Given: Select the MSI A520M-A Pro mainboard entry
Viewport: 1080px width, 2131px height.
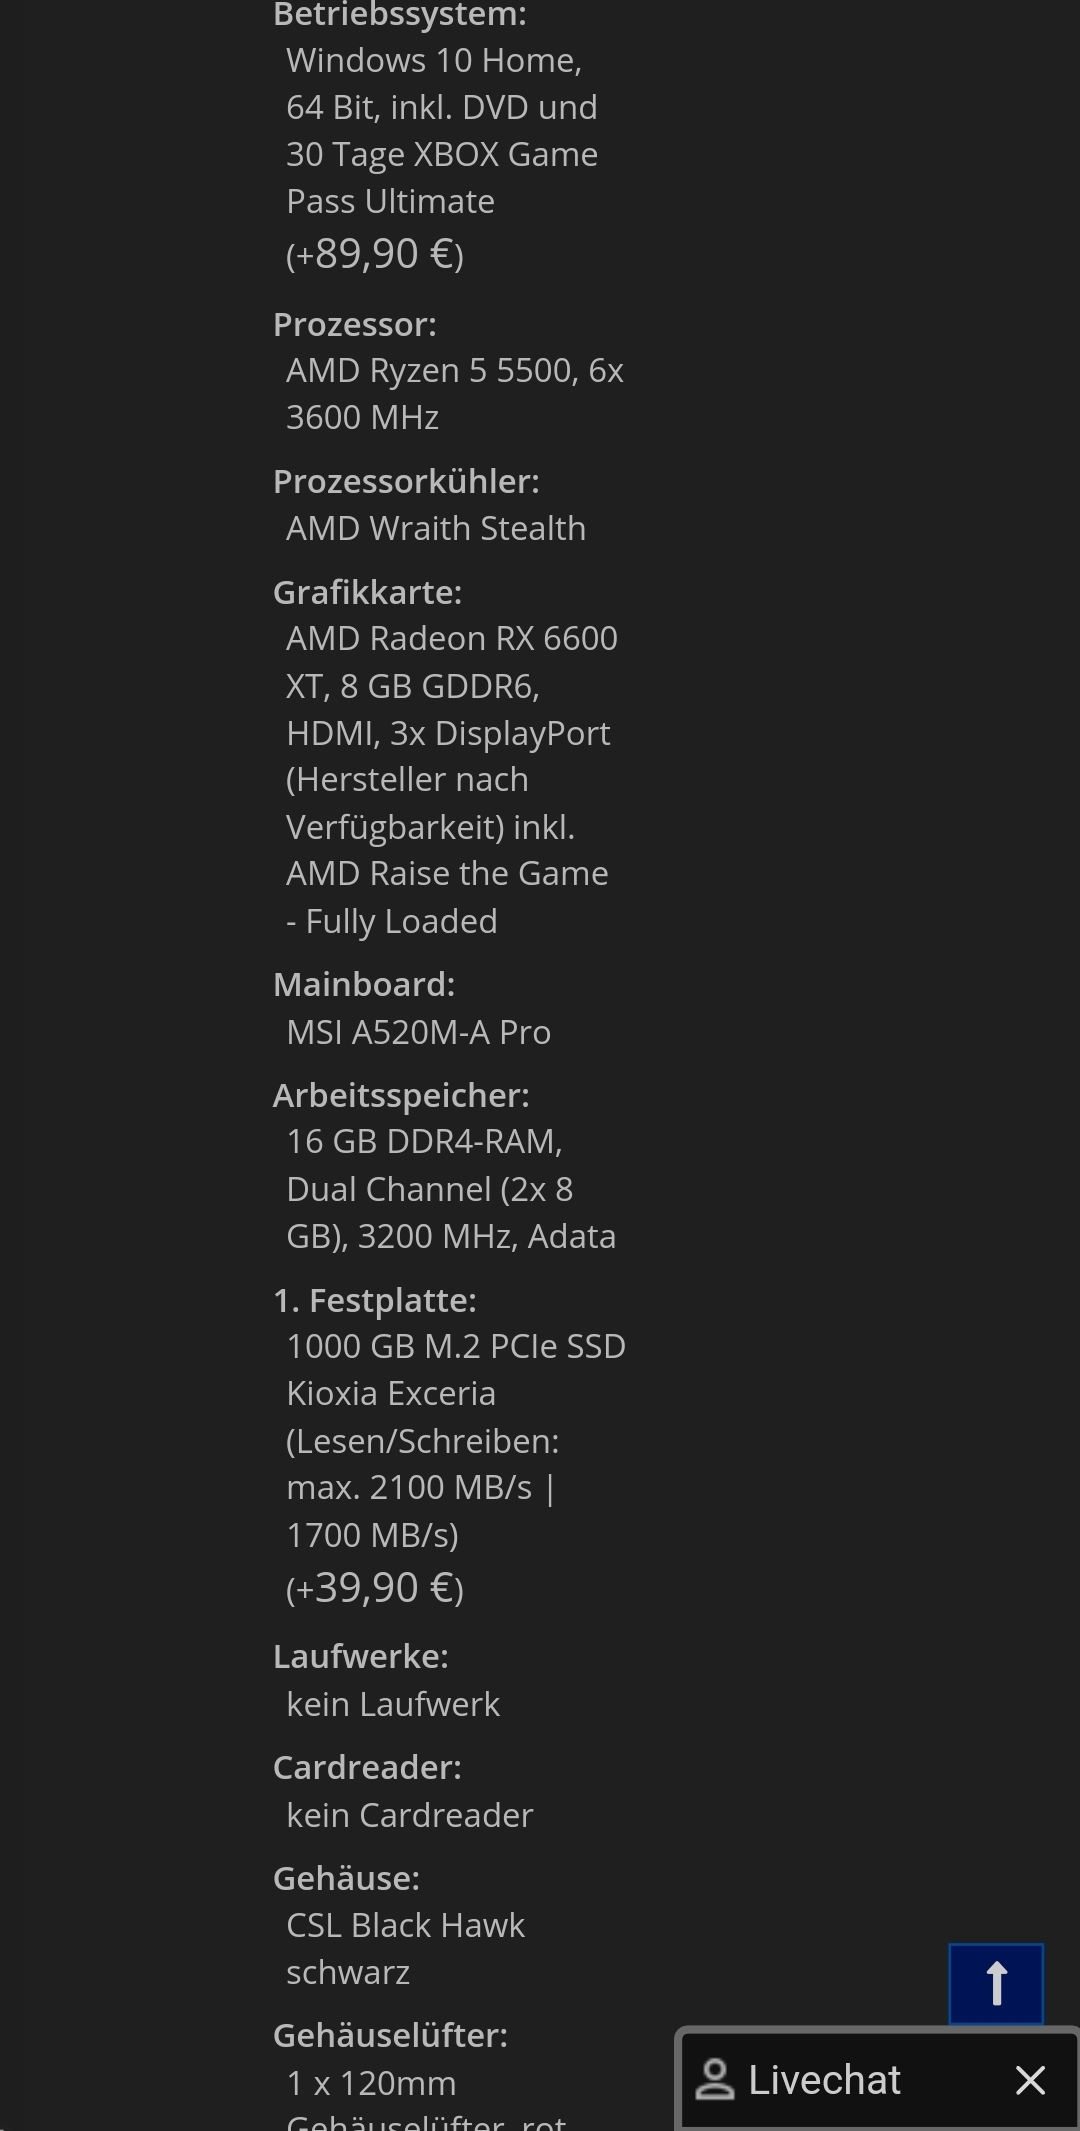Looking at the screenshot, I should (418, 1031).
